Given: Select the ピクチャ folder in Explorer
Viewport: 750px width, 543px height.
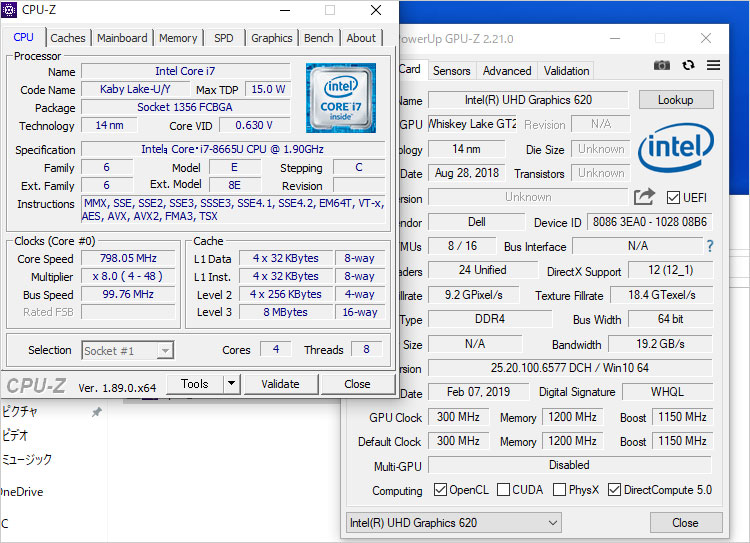Looking at the screenshot, I should [20, 411].
